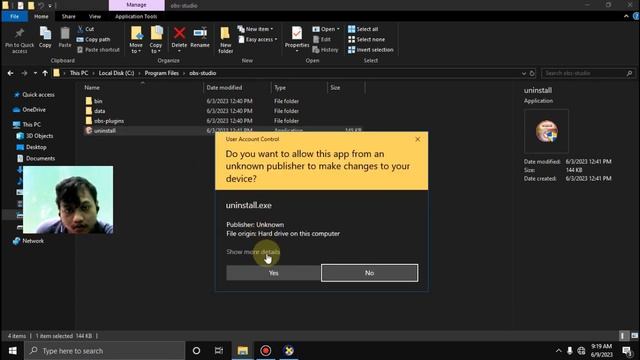Click the refresh button beside address bar
640x360 pixels.
point(532,73)
